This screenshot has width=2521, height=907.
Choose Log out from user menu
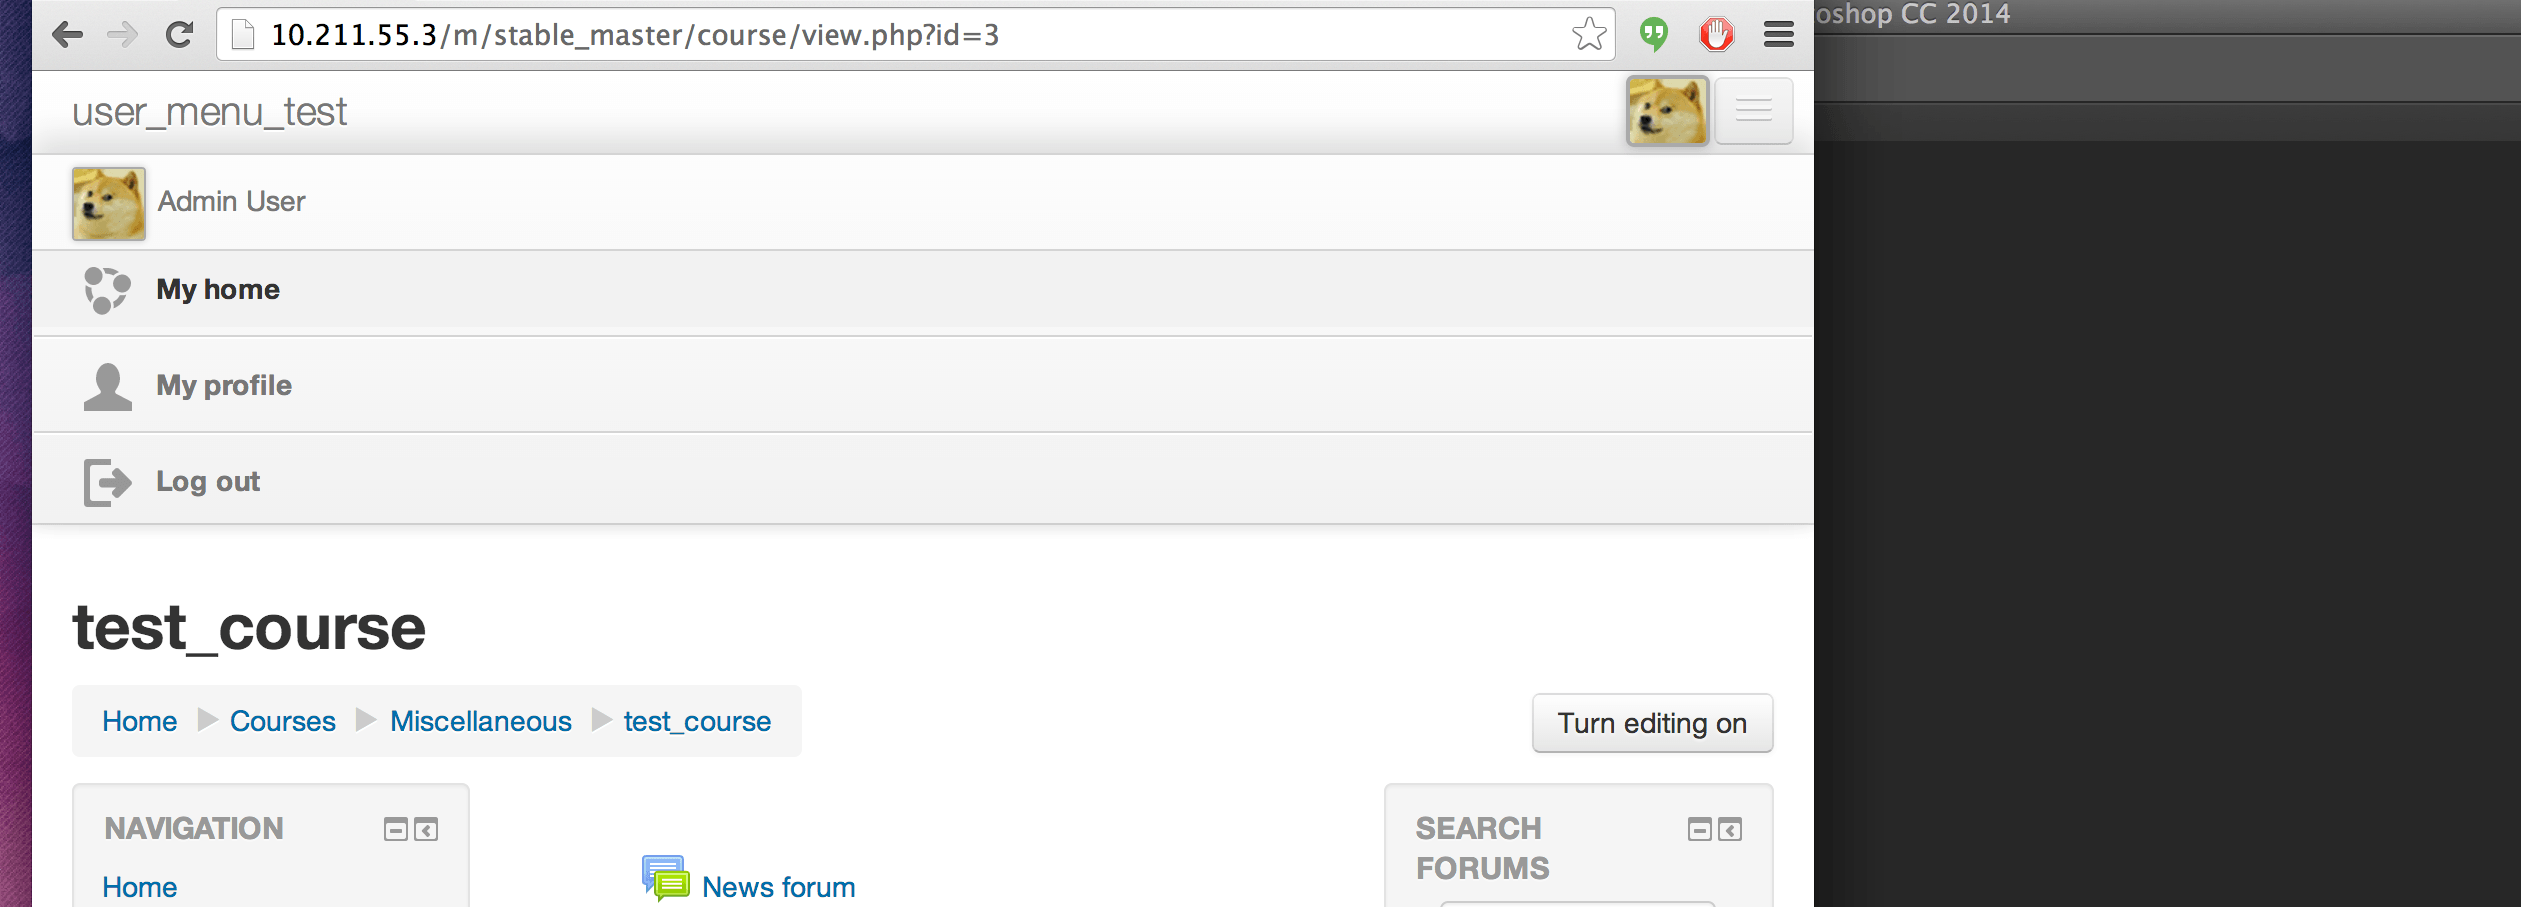click(x=922, y=481)
